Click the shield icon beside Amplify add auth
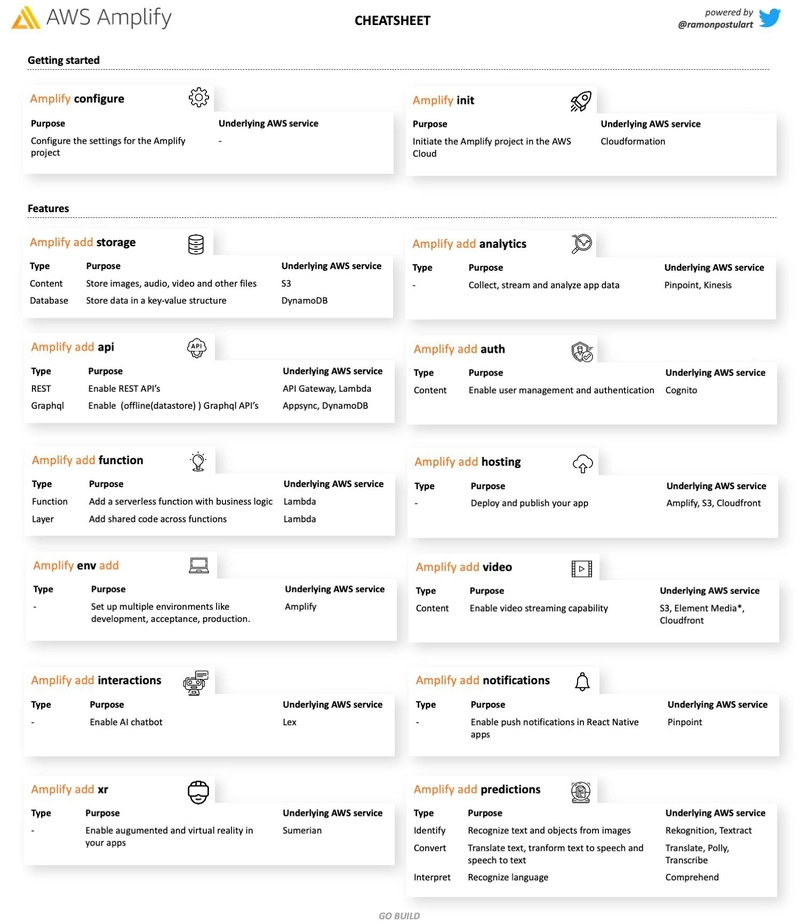 click(582, 350)
